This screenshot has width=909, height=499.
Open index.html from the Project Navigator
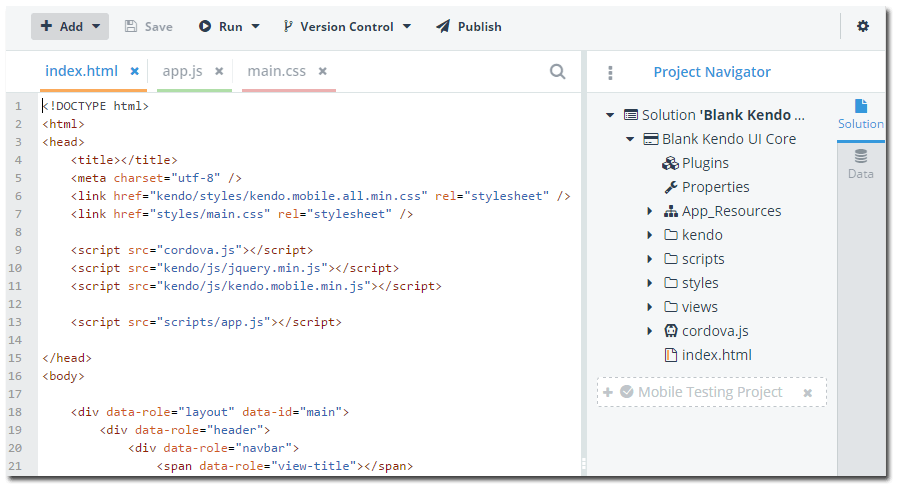click(717, 355)
